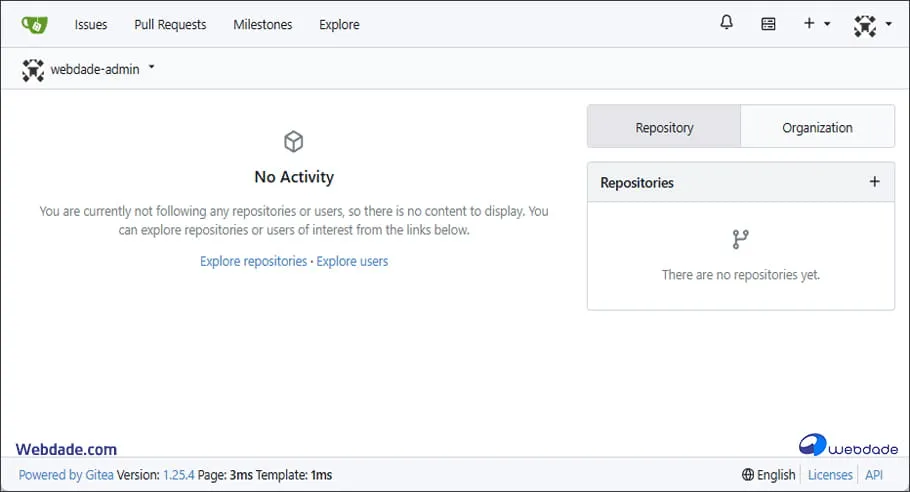Follow the Explore repositories link
Image resolution: width=910 pixels, height=492 pixels.
(253, 261)
